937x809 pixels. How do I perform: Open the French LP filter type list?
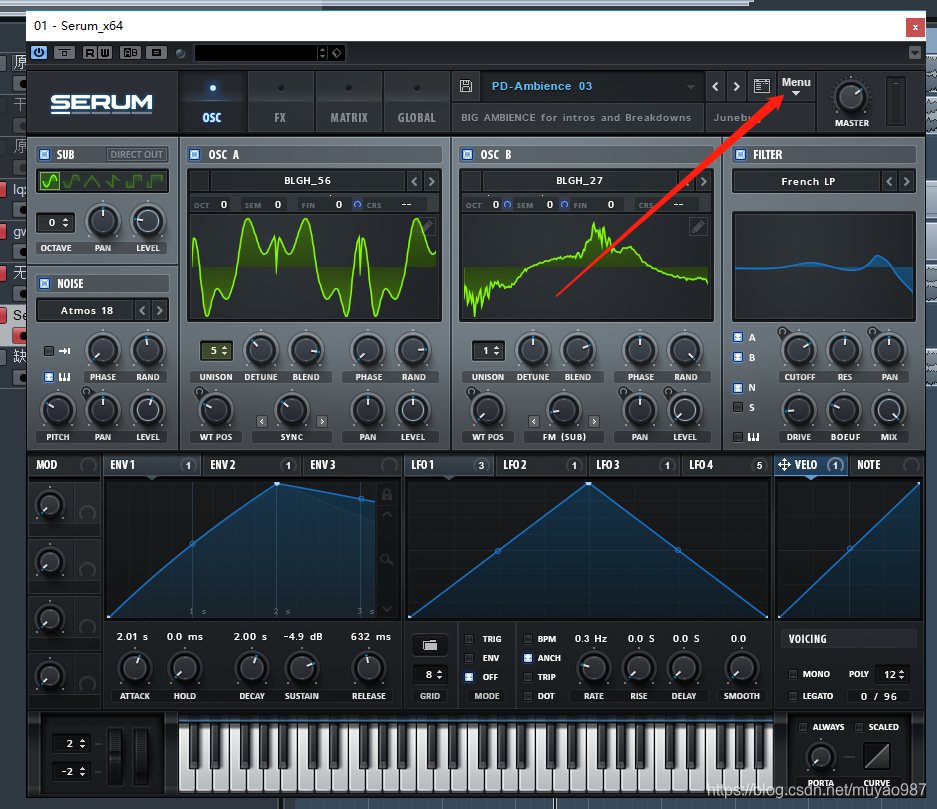pyautogui.click(x=807, y=181)
